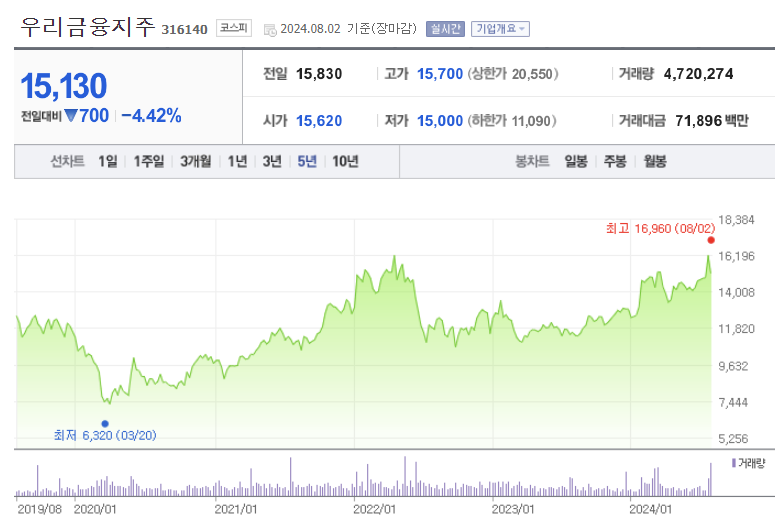Click the 저가 value 15,000
This screenshot has height=520, width=775.
tap(440, 121)
